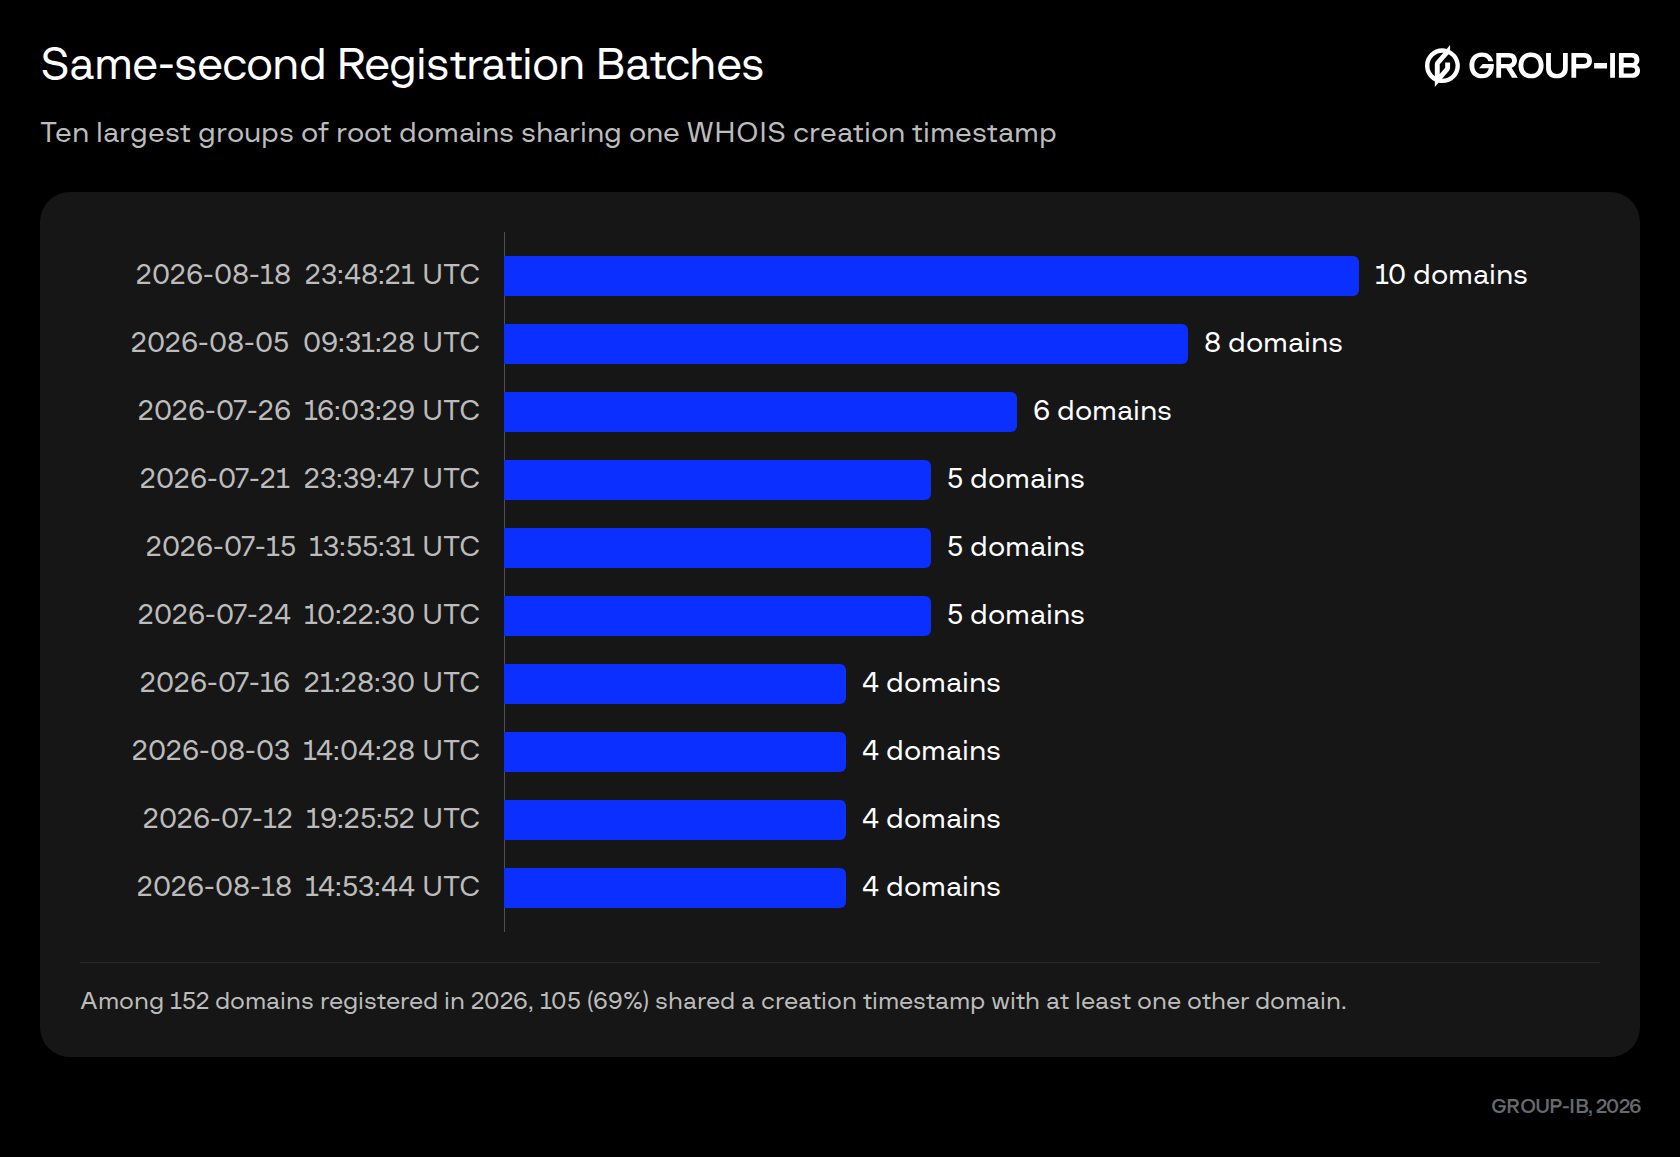Click the bar for 2026-07-15 13:55:31

click(x=718, y=548)
